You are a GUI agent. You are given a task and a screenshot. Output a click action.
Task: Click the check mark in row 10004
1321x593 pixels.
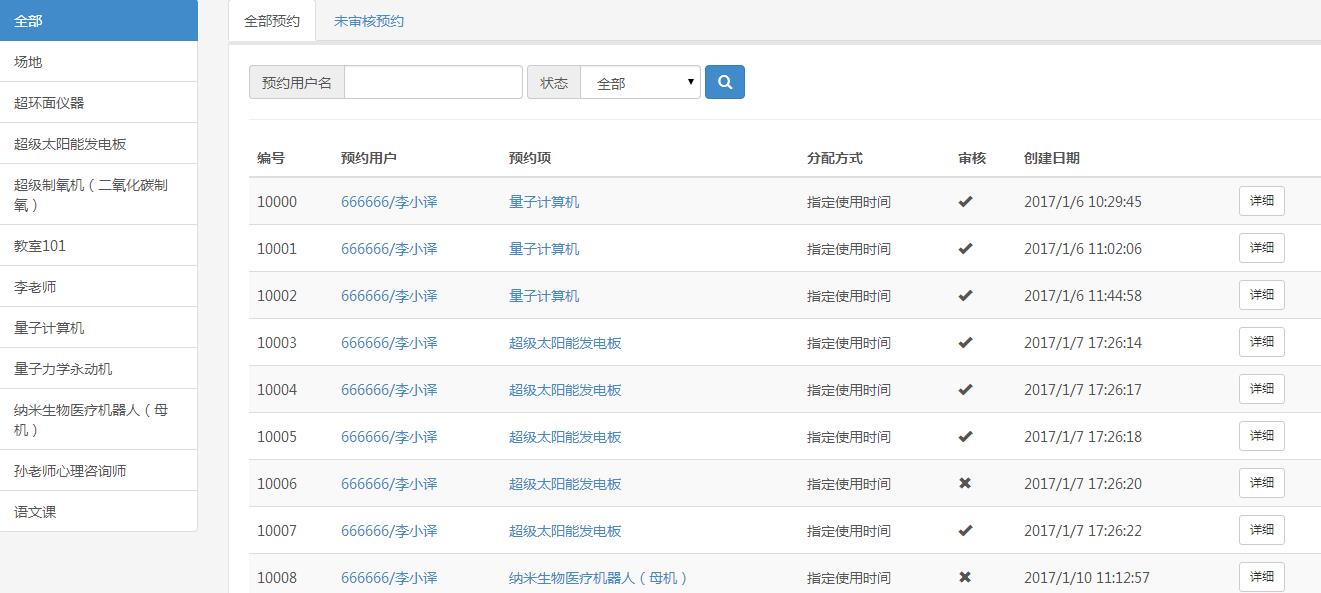pos(965,389)
